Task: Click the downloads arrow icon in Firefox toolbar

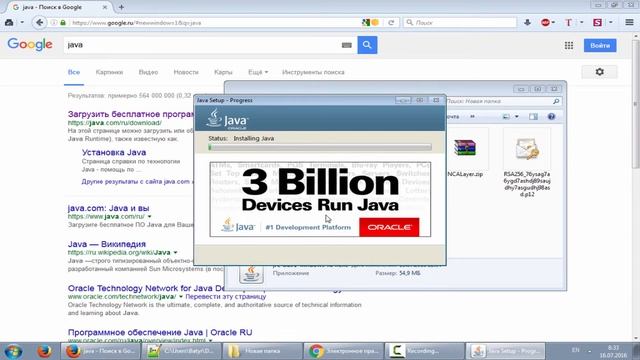Action: (527, 22)
